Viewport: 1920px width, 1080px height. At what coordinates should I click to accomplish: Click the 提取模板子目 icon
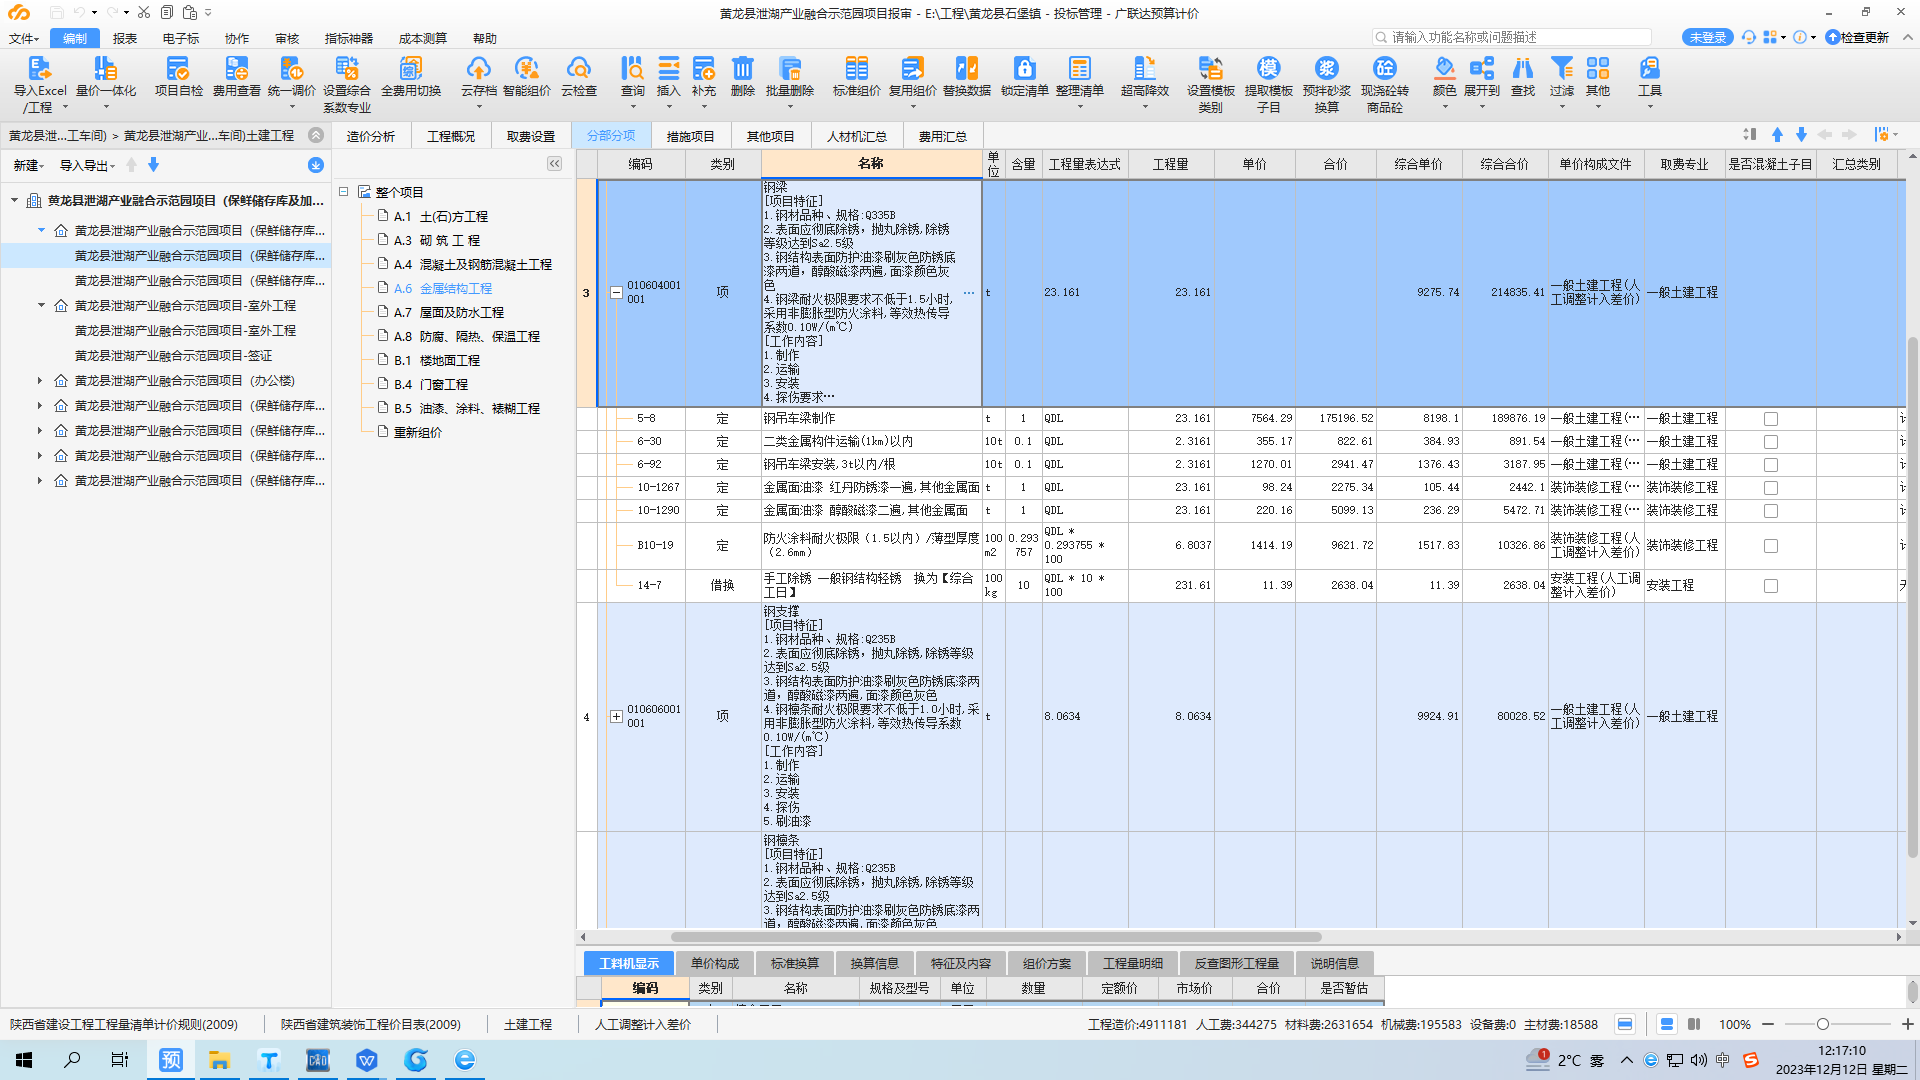point(1268,69)
